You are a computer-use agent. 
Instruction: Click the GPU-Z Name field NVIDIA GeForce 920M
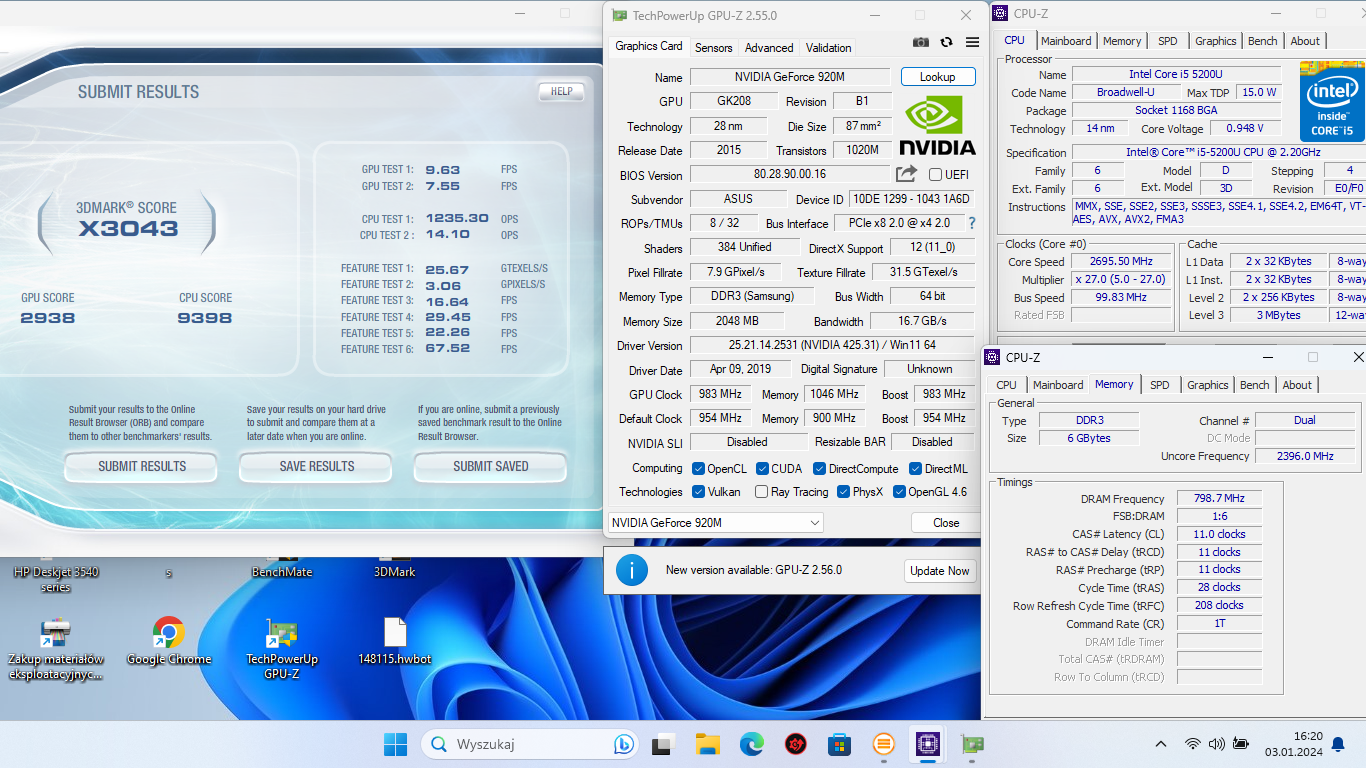tap(790, 77)
